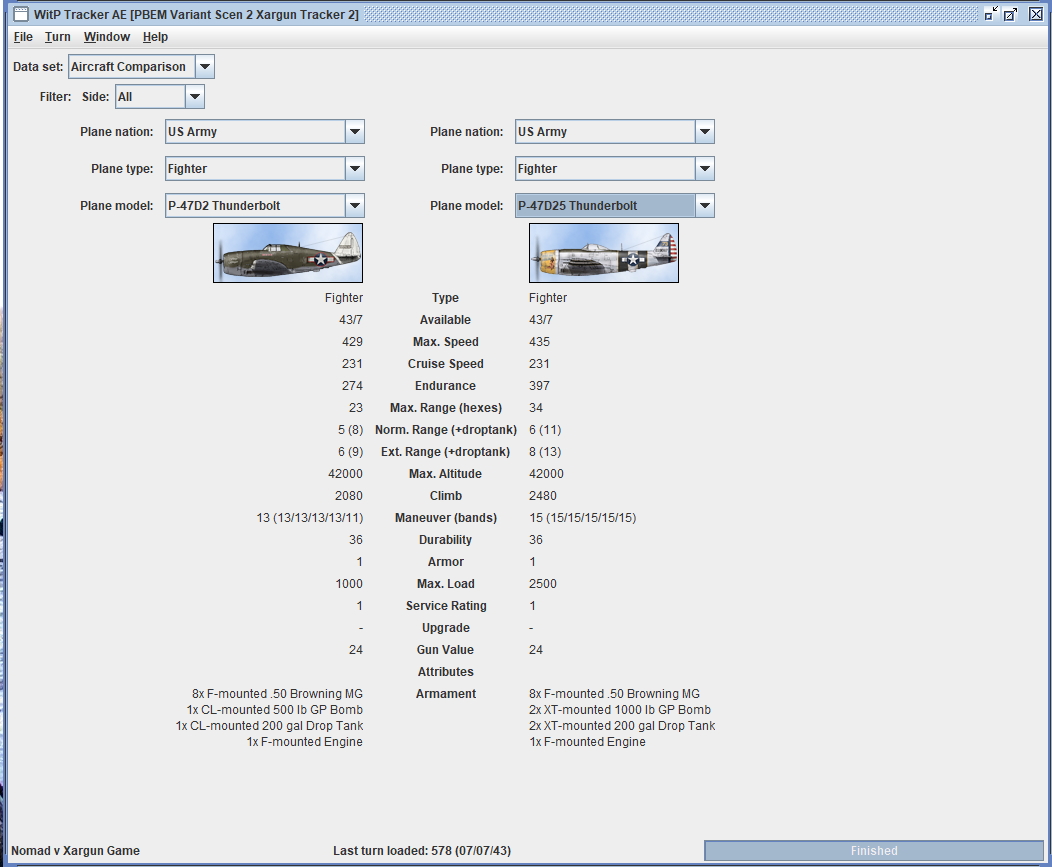Click the window system menu icon
Viewport: 1052px width, 867px height.
[x=21, y=14]
